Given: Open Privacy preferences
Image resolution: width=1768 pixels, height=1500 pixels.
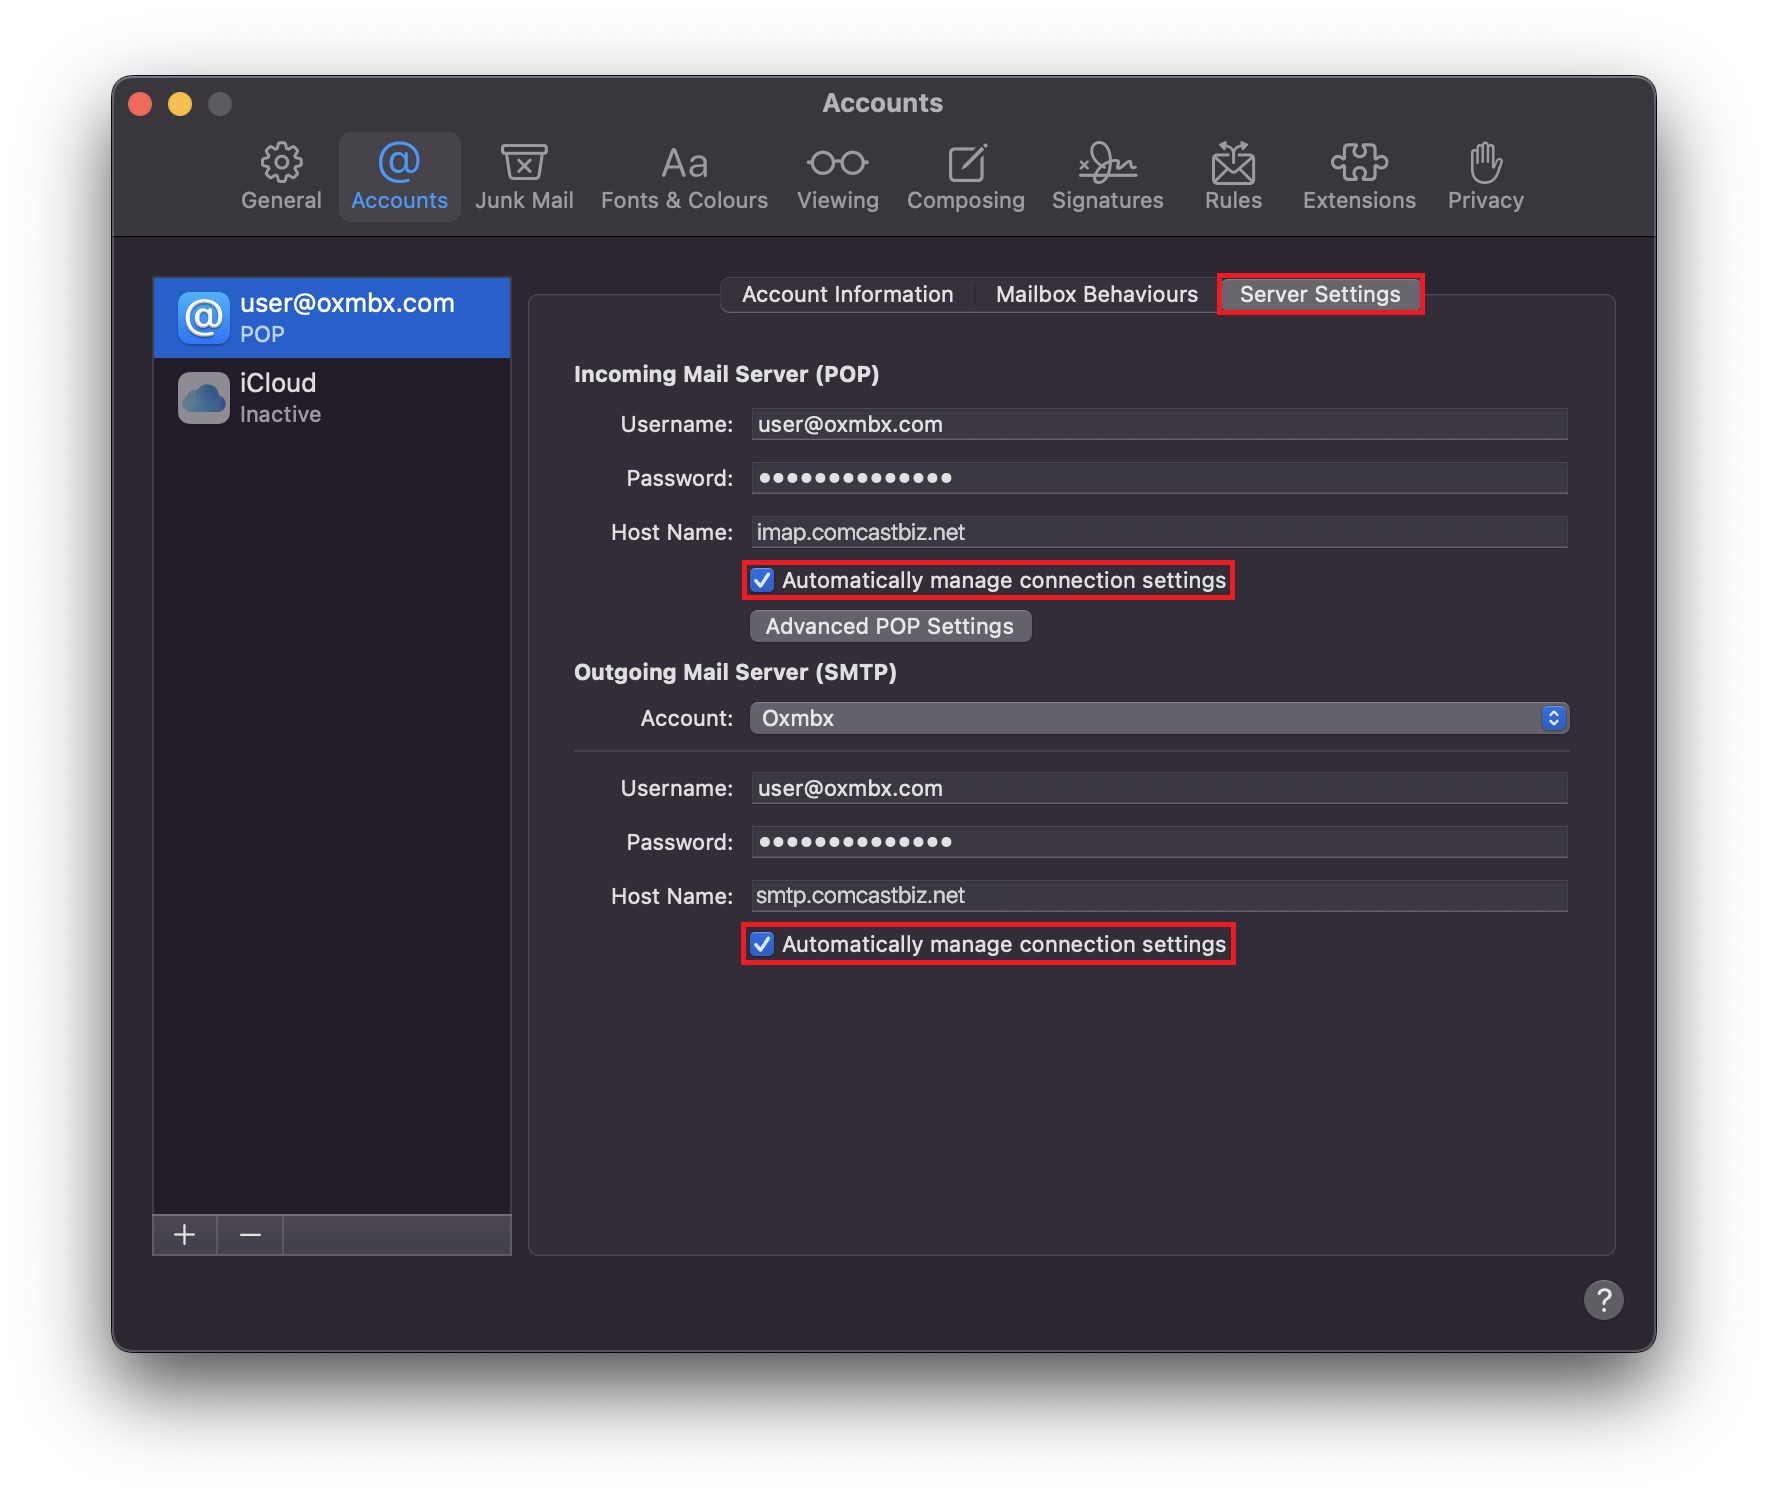Looking at the screenshot, I should 1485,177.
